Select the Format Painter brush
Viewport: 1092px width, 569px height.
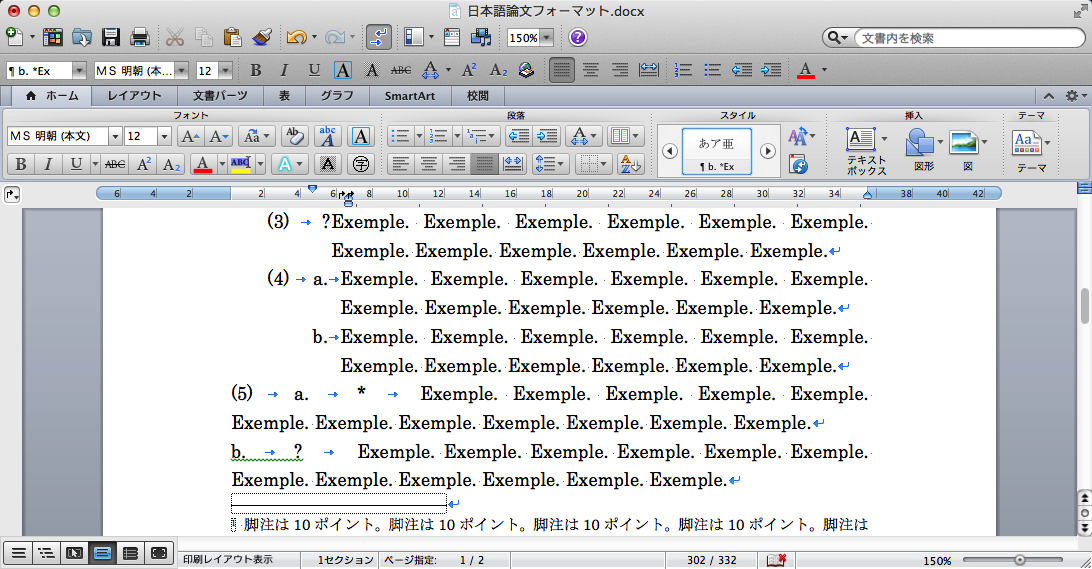pyautogui.click(x=262, y=37)
